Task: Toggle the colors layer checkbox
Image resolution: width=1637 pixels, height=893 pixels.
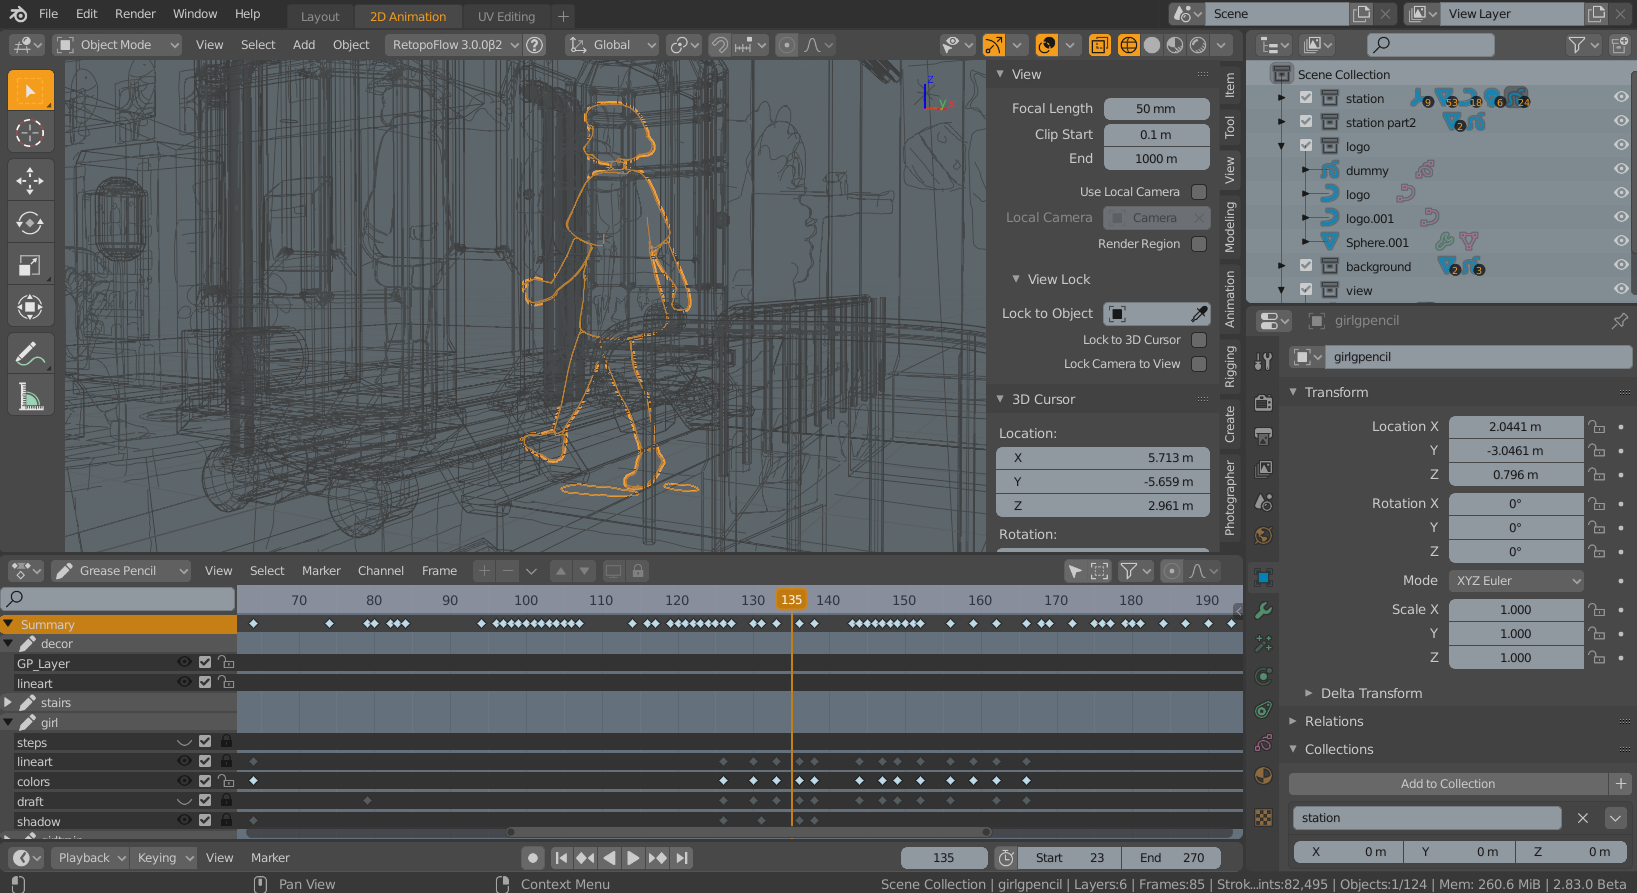Action: pyautogui.click(x=205, y=781)
